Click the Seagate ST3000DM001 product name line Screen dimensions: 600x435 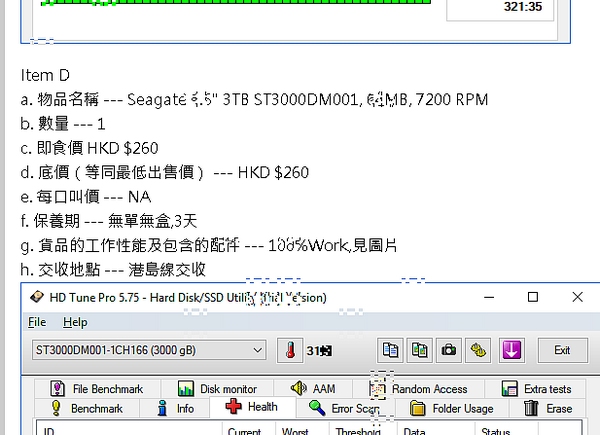pyautogui.click(x=254, y=99)
